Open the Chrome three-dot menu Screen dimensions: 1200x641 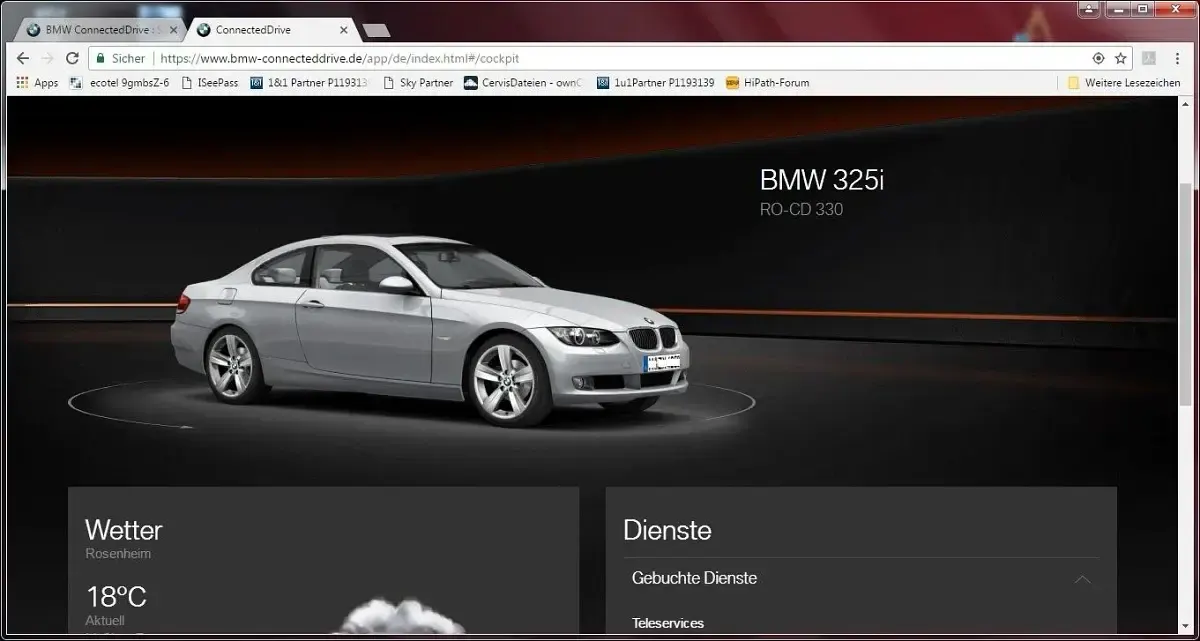tap(1177, 58)
